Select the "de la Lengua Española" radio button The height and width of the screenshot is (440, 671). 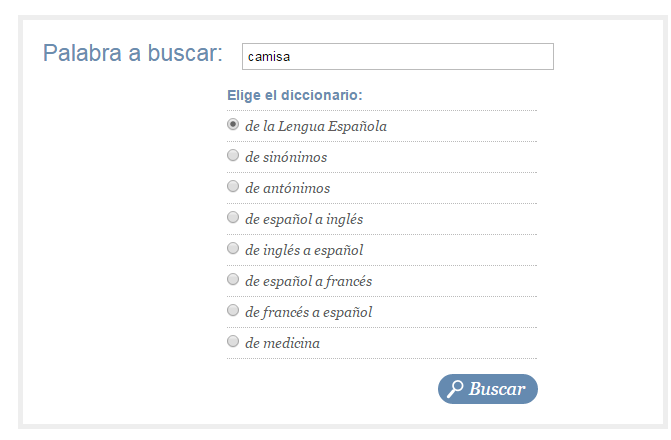[233, 125]
